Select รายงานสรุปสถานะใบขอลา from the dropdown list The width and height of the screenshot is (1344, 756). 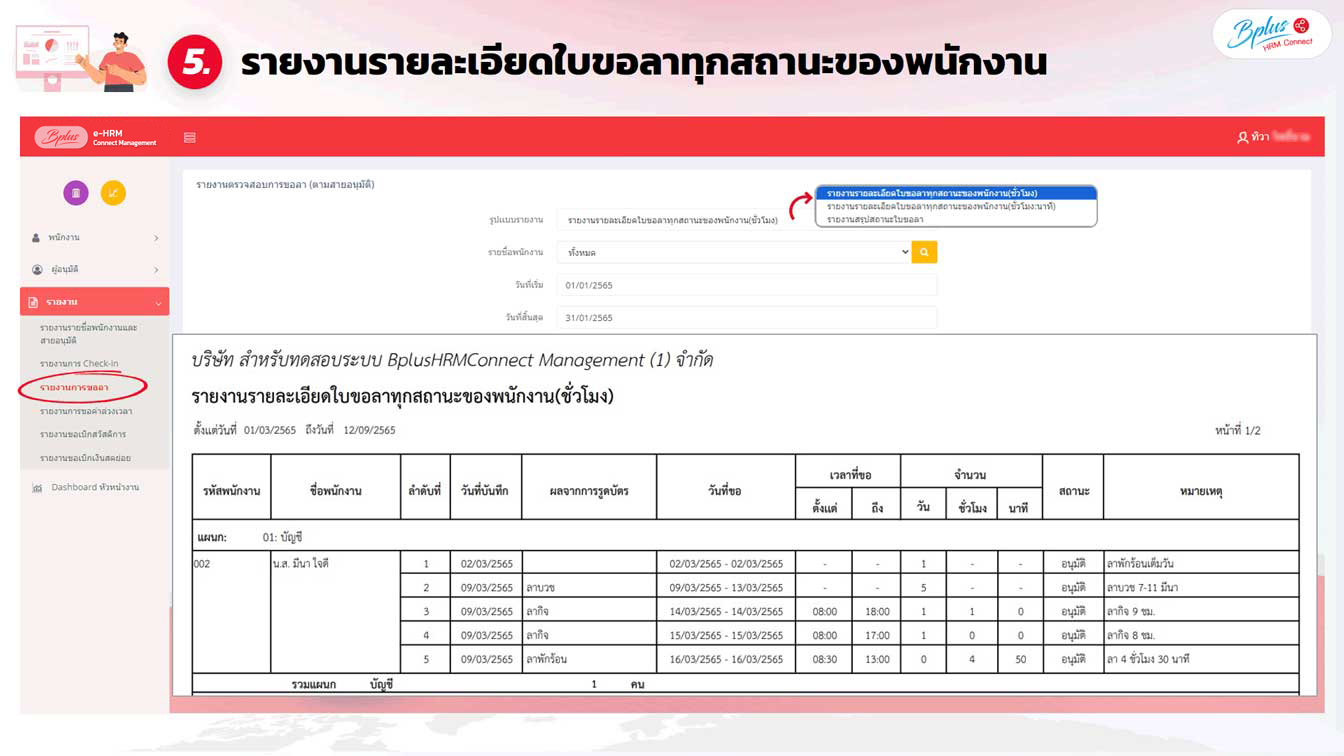[875, 220]
